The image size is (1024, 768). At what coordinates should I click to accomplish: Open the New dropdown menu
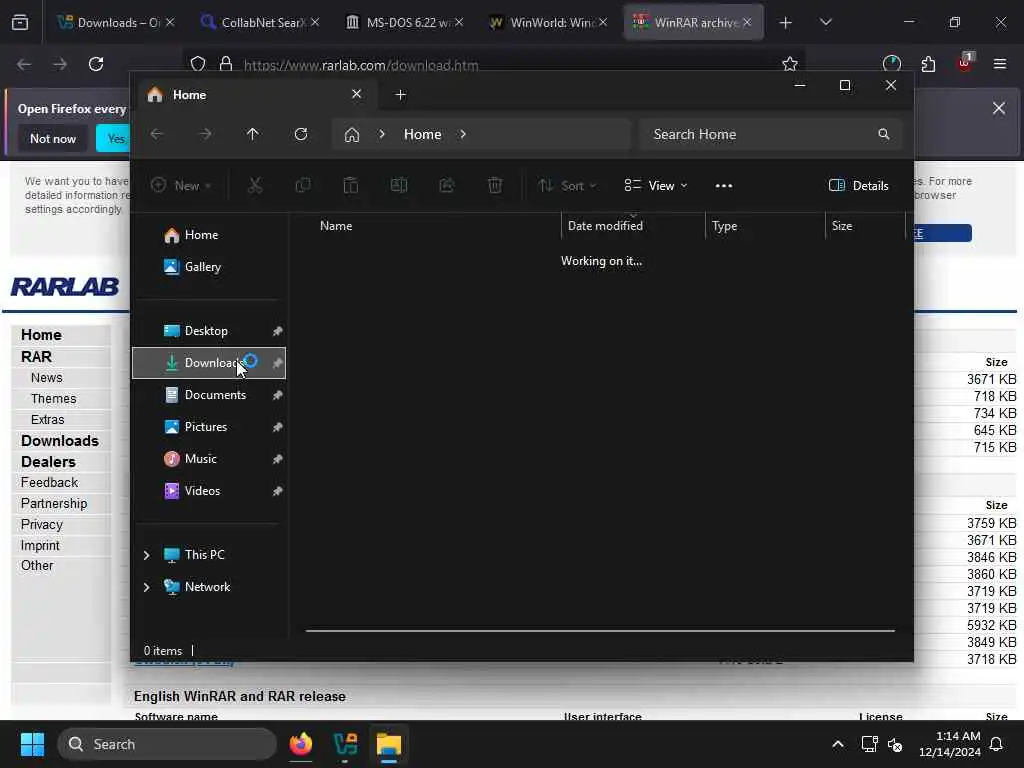click(181, 185)
